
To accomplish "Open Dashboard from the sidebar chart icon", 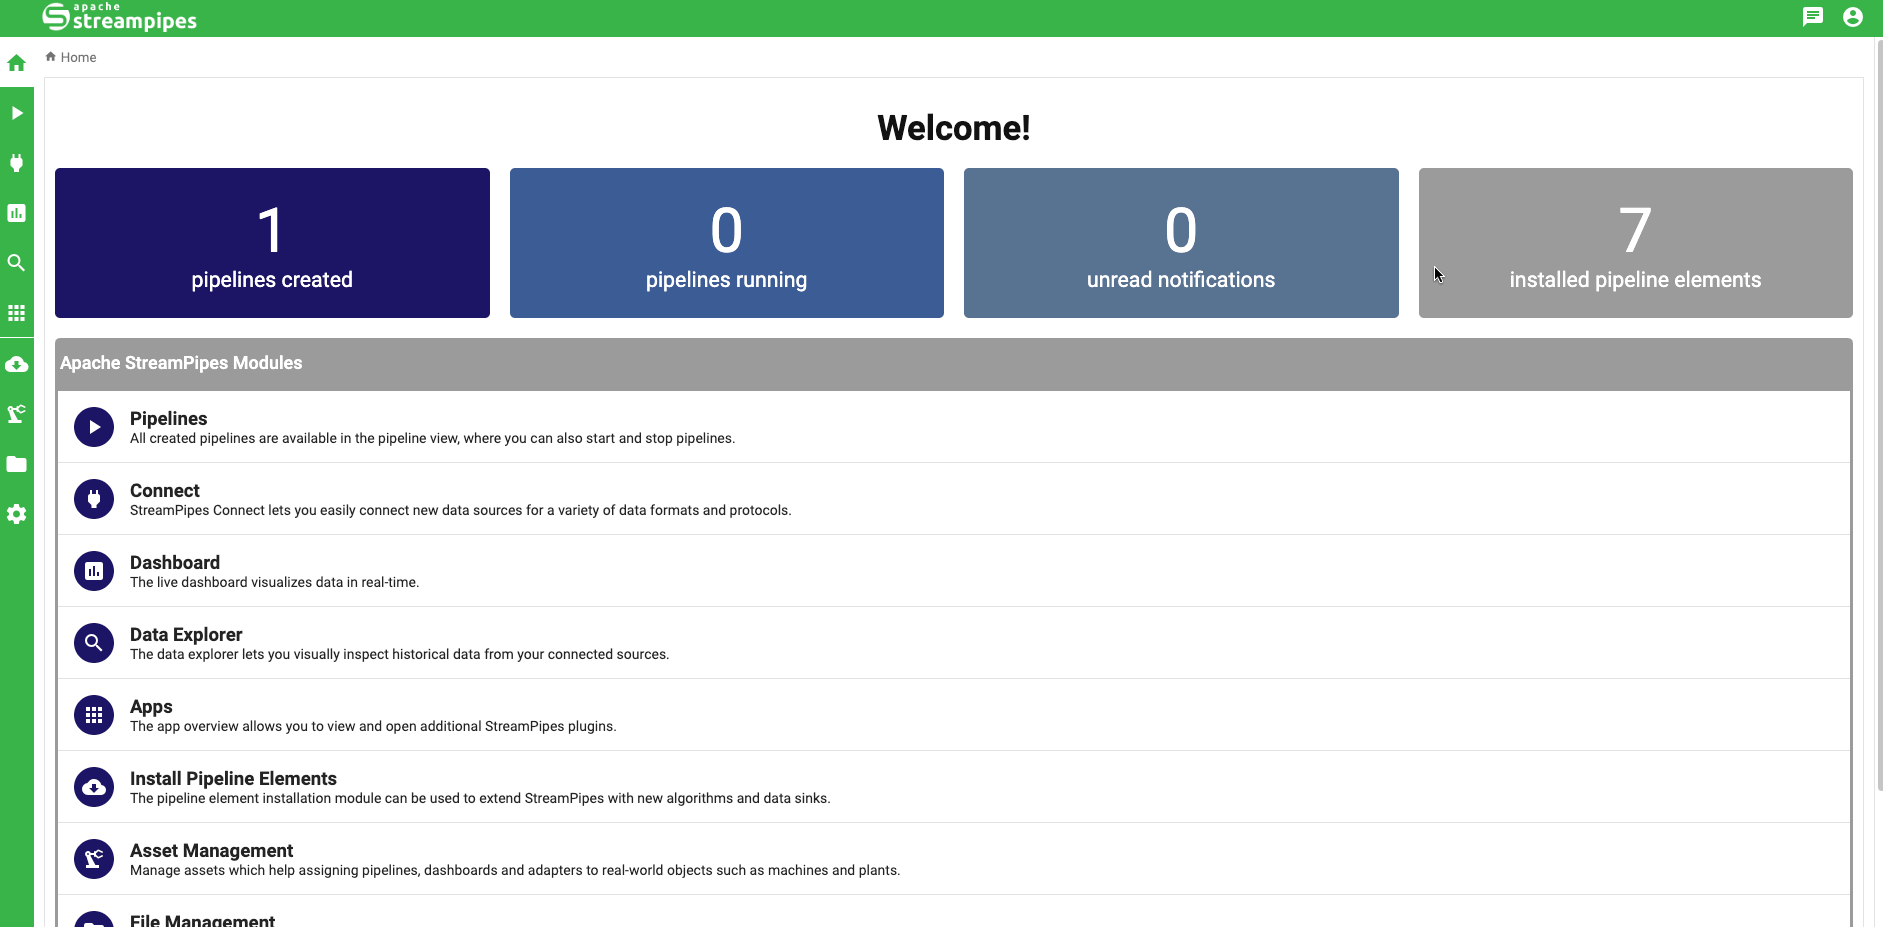I will [16, 213].
